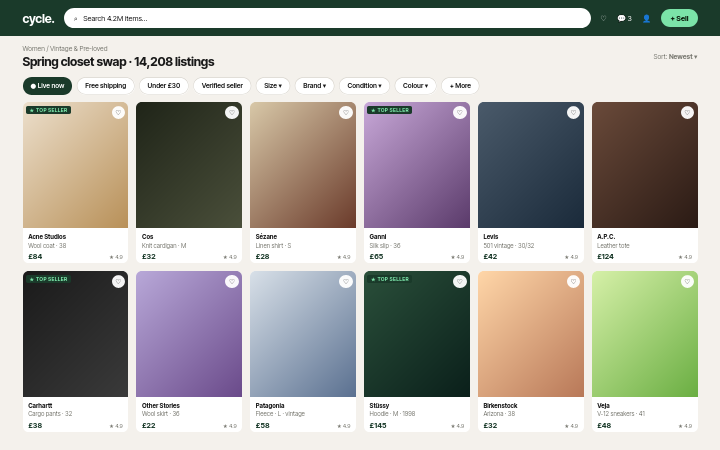Click the 'Knit cardigan · M' description
This screenshot has height=450, width=720.
164,246
